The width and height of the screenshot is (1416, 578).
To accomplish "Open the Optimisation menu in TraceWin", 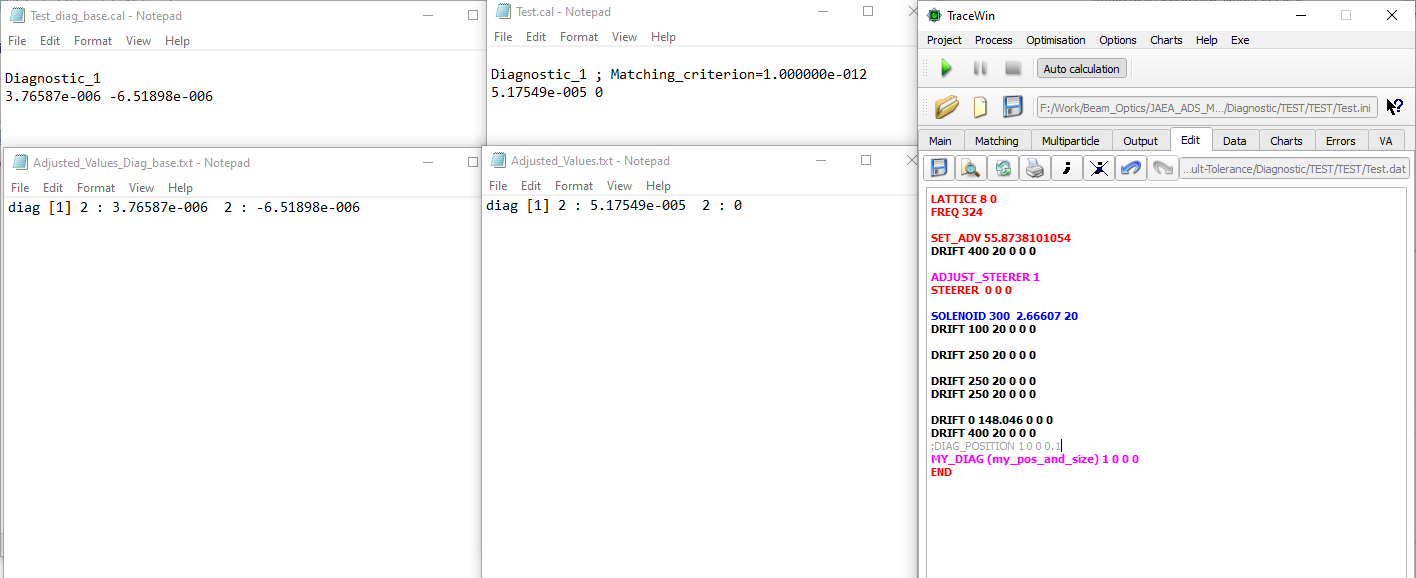I will point(1055,40).
